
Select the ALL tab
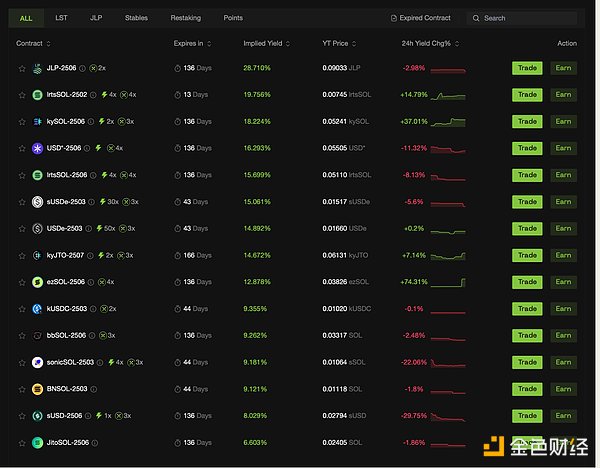pos(26,18)
